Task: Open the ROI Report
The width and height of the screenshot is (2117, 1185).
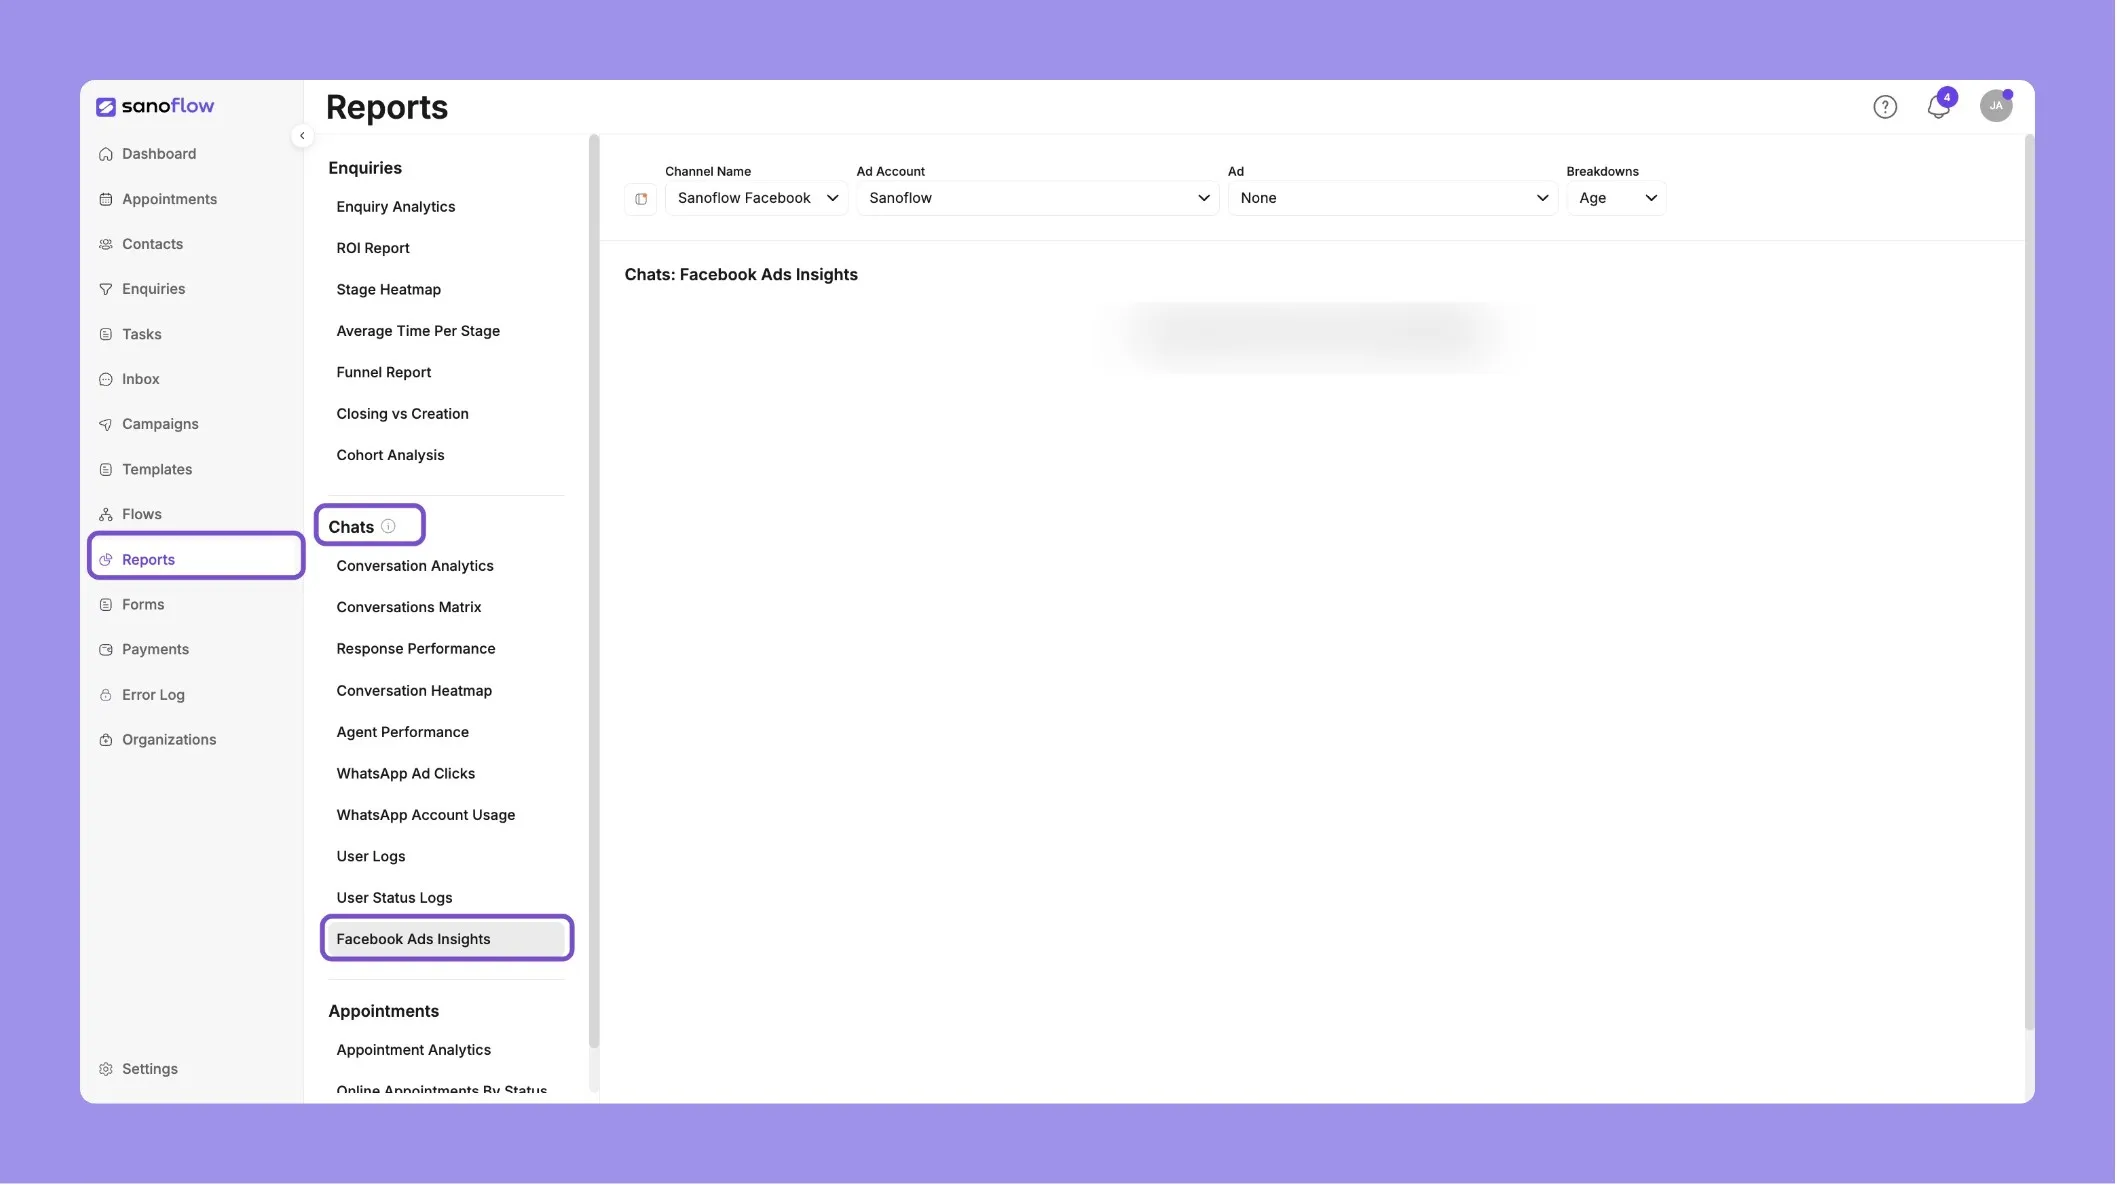Action: tap(373, 248)
